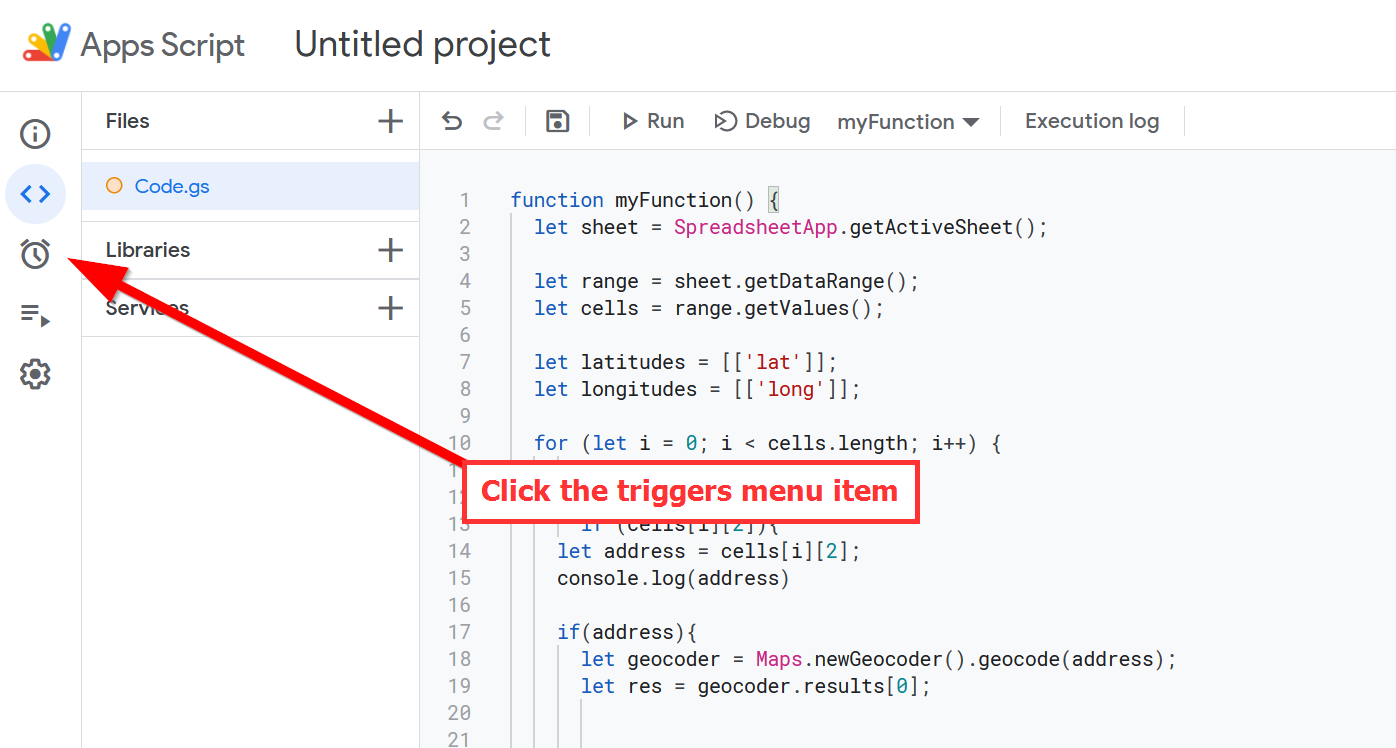Add a new file with plus icon
The image size is (1396, 748).
pos(390,121)
